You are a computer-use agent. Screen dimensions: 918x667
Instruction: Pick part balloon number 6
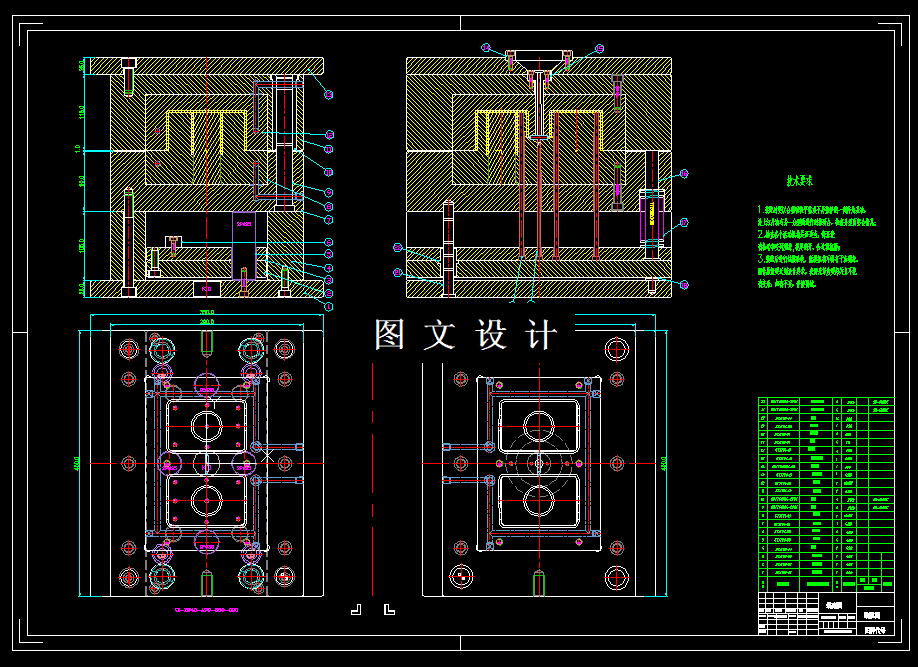click(x=328, y=242)
